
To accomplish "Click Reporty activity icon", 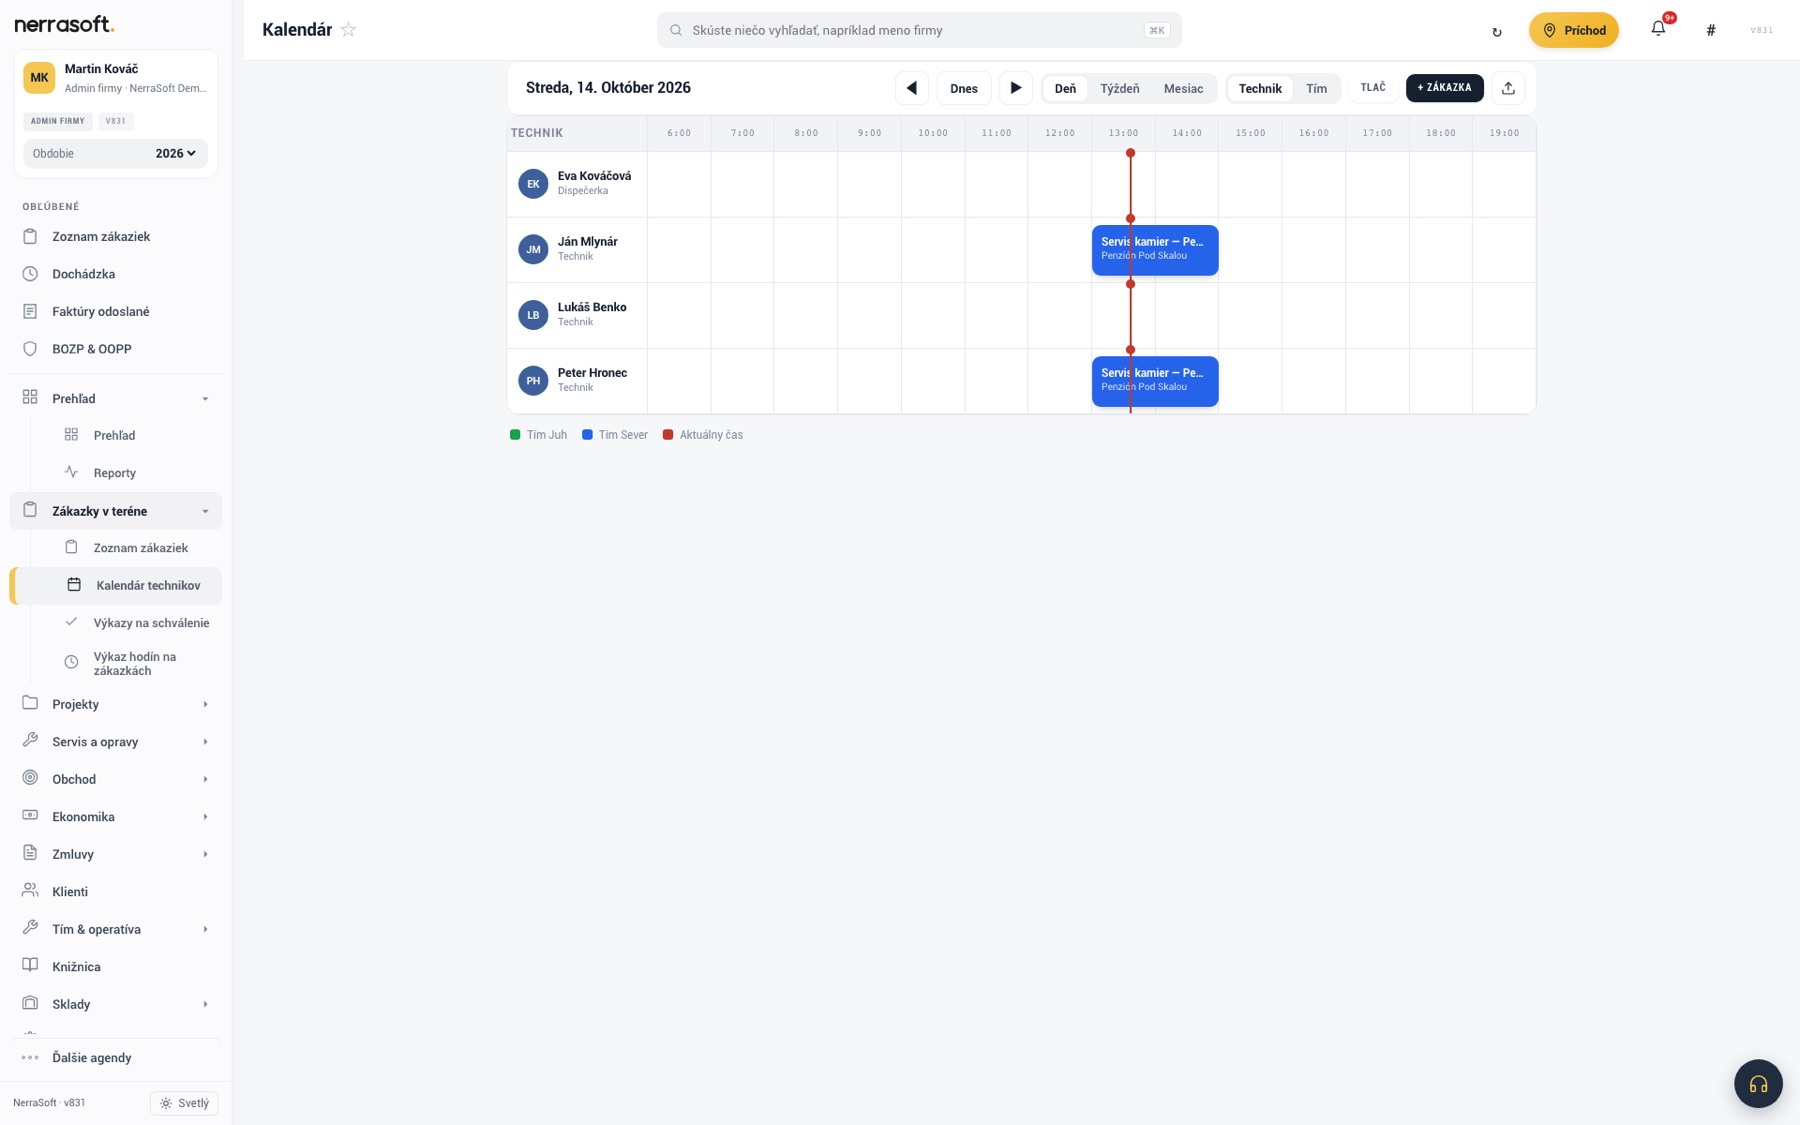I will [x=71, y=472].
